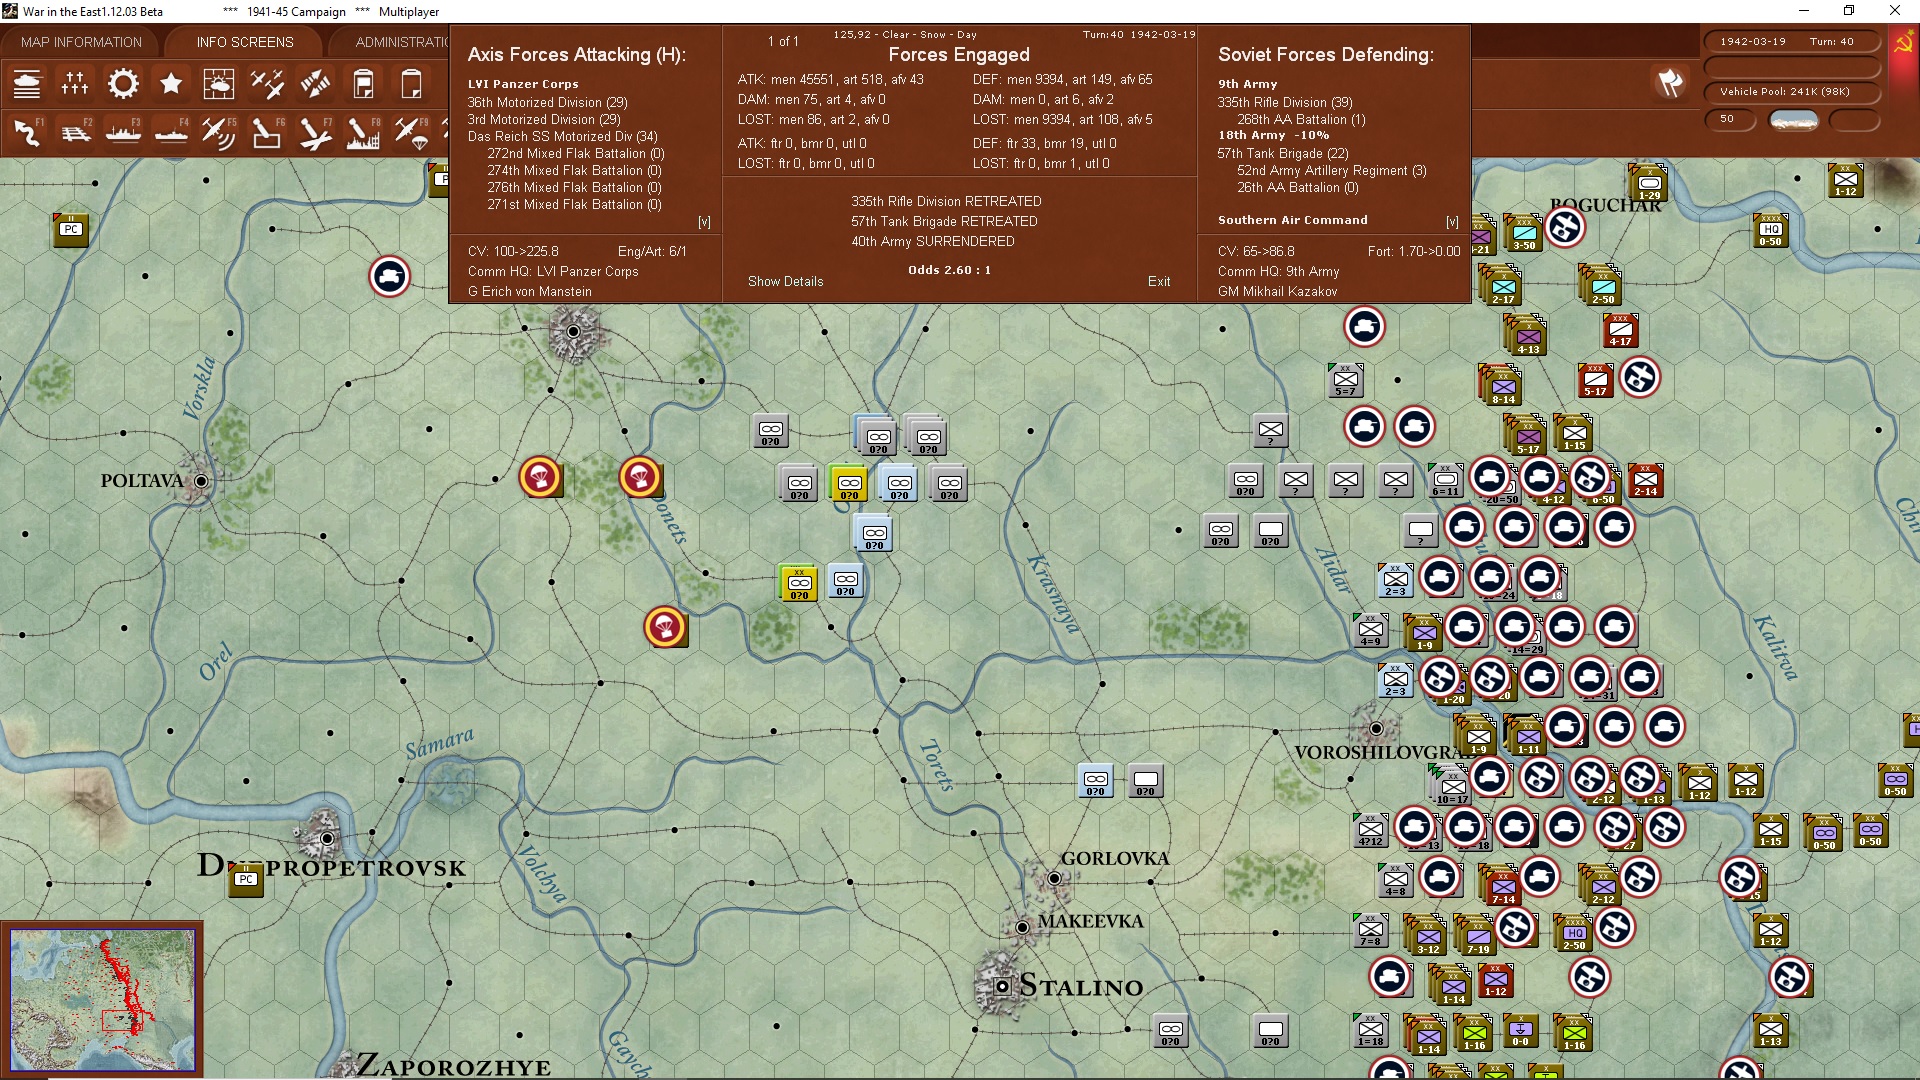1920x1080 pixels.
Task: Select airborne unit west of Donets river
Action: pyautogui.click(x=540, y=478)
